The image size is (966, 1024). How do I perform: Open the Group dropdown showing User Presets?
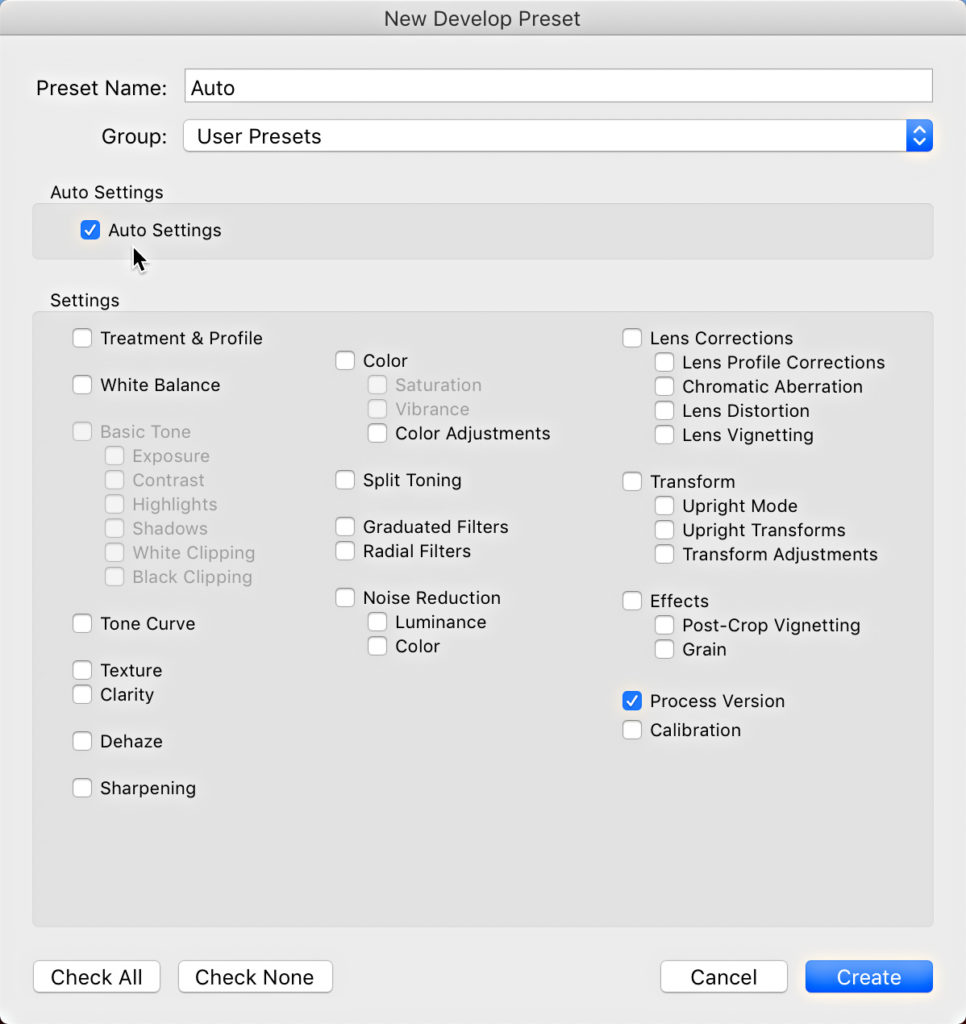point(558,136)
